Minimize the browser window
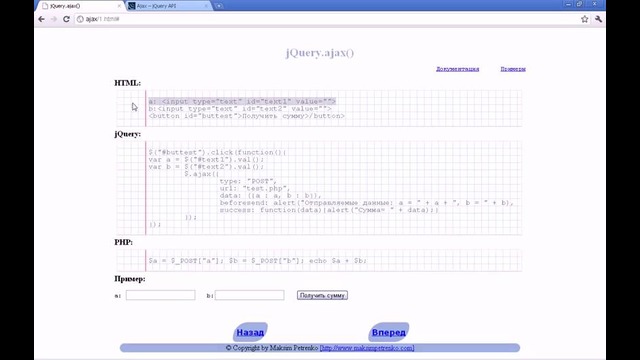The width and height of the screenshot is (640, 360). pyautogui.click(x=568, y=4)
